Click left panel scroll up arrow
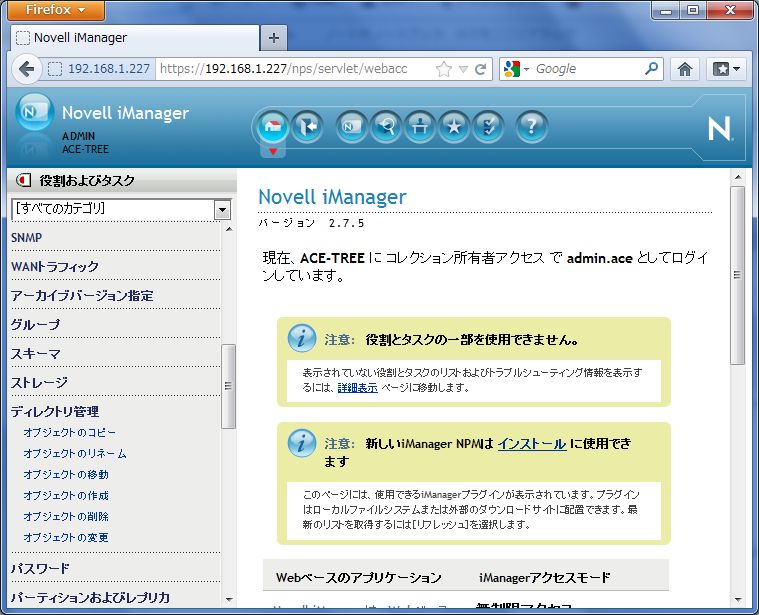 229,229
